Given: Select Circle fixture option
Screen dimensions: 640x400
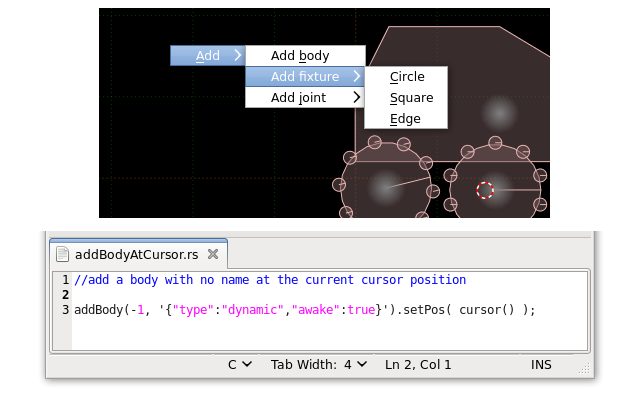Looking at the screenshot, I should pyautogui.click(x=406, y=77).
